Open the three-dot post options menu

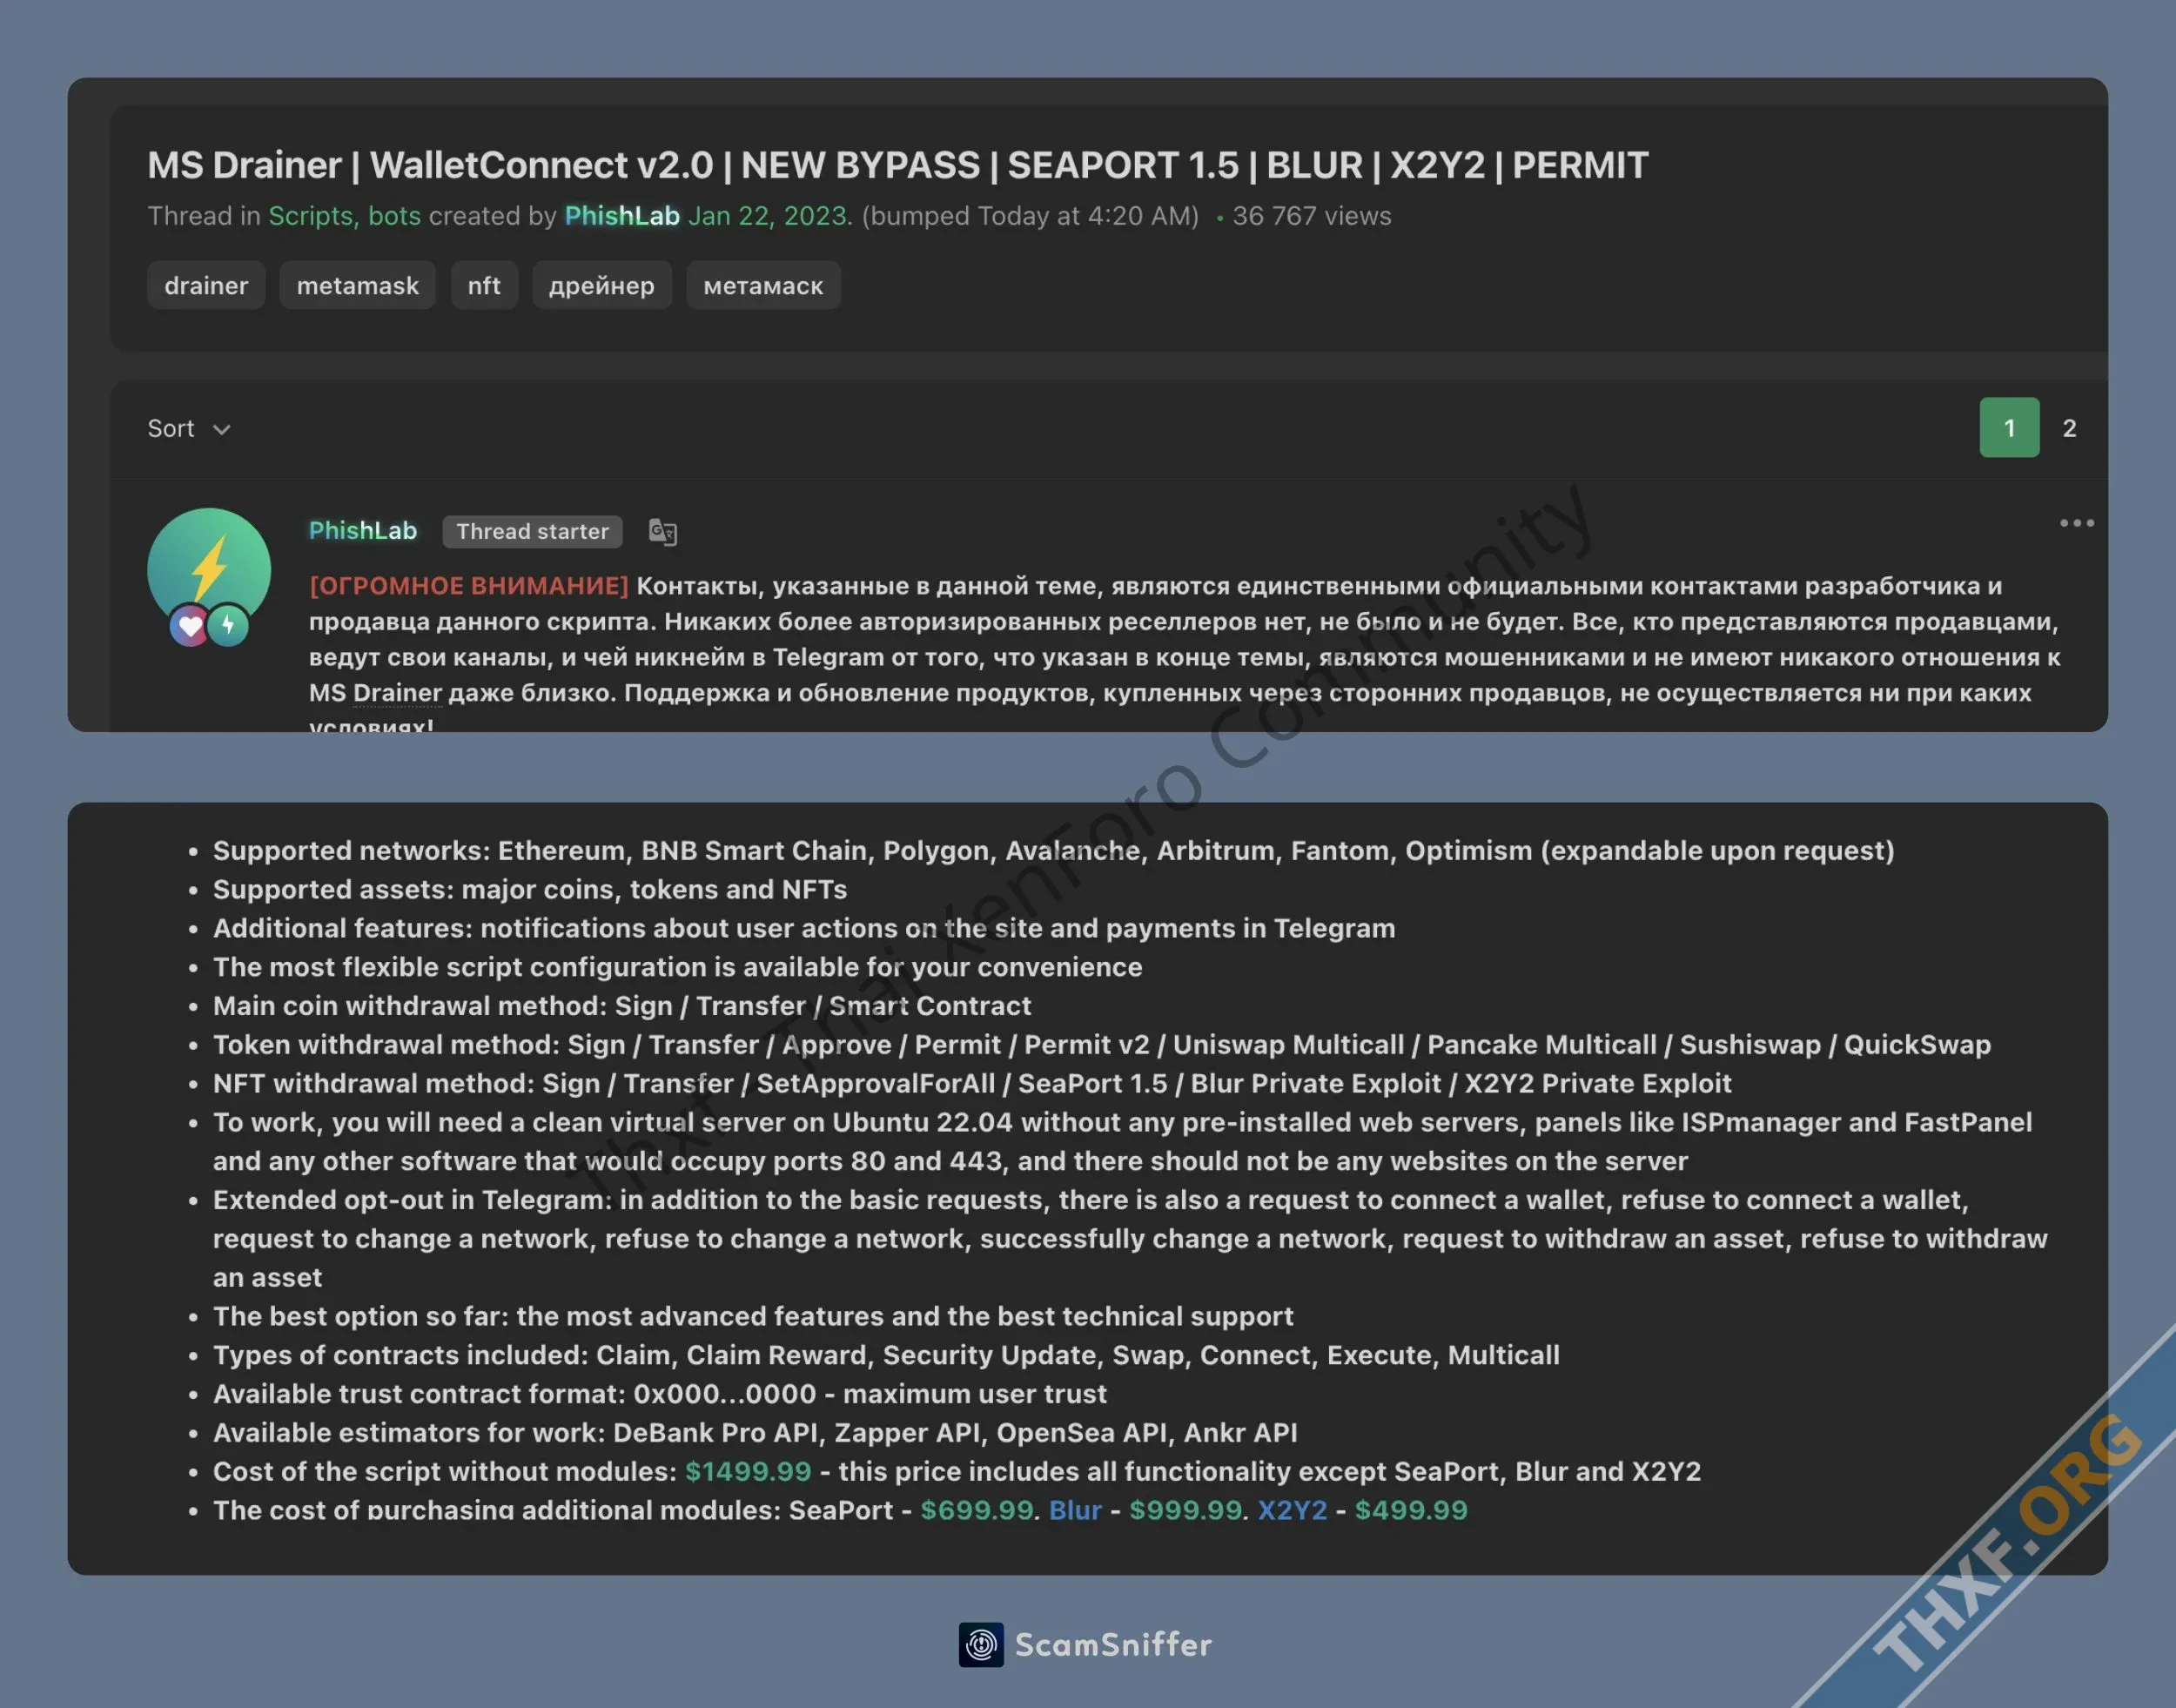coord(2076,523)
